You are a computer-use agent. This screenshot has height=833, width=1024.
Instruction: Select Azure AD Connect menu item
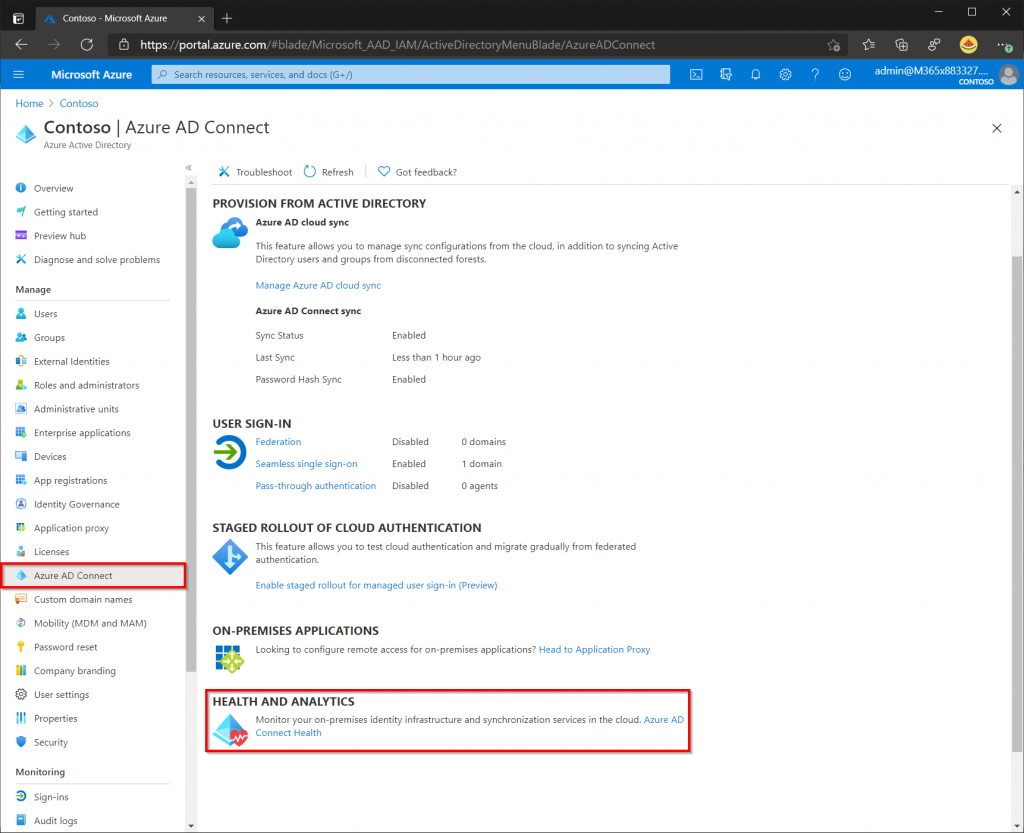pos(93,576)
